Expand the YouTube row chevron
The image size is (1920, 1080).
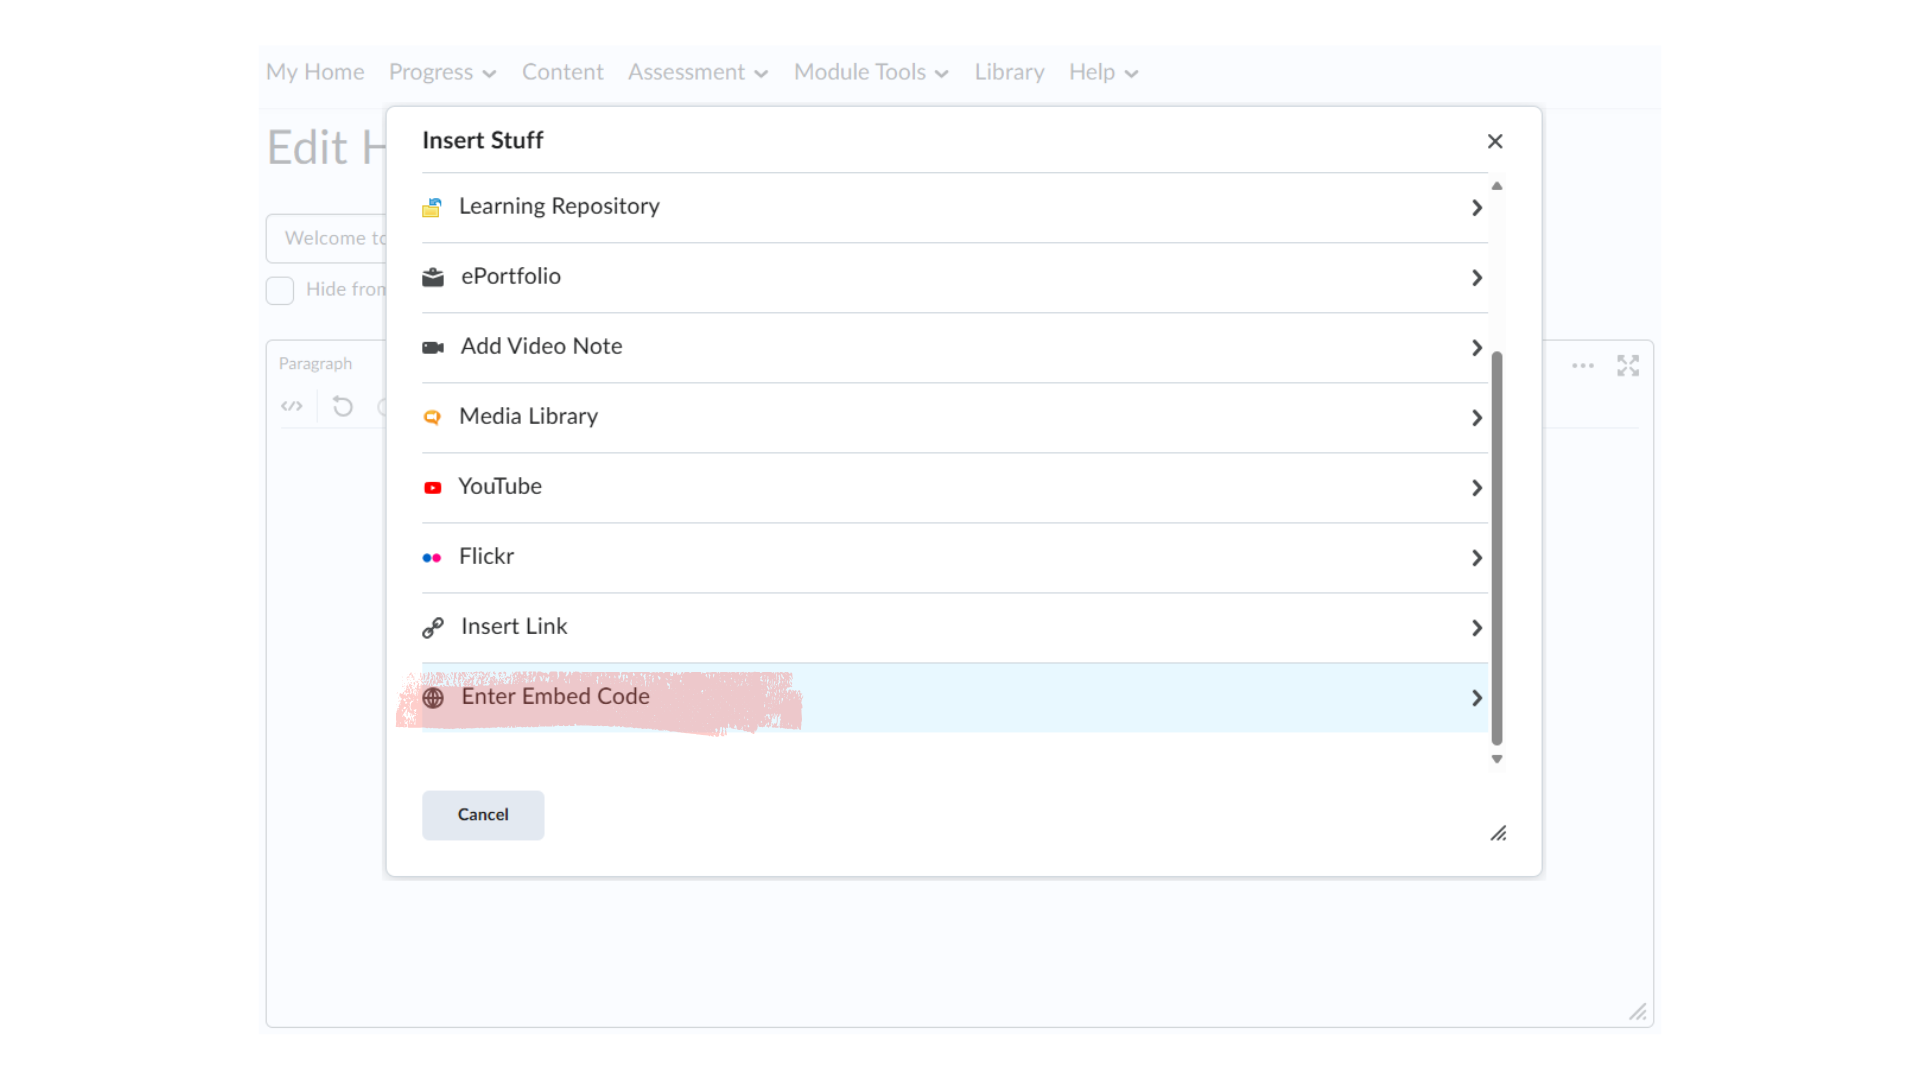click(1476, 488)
